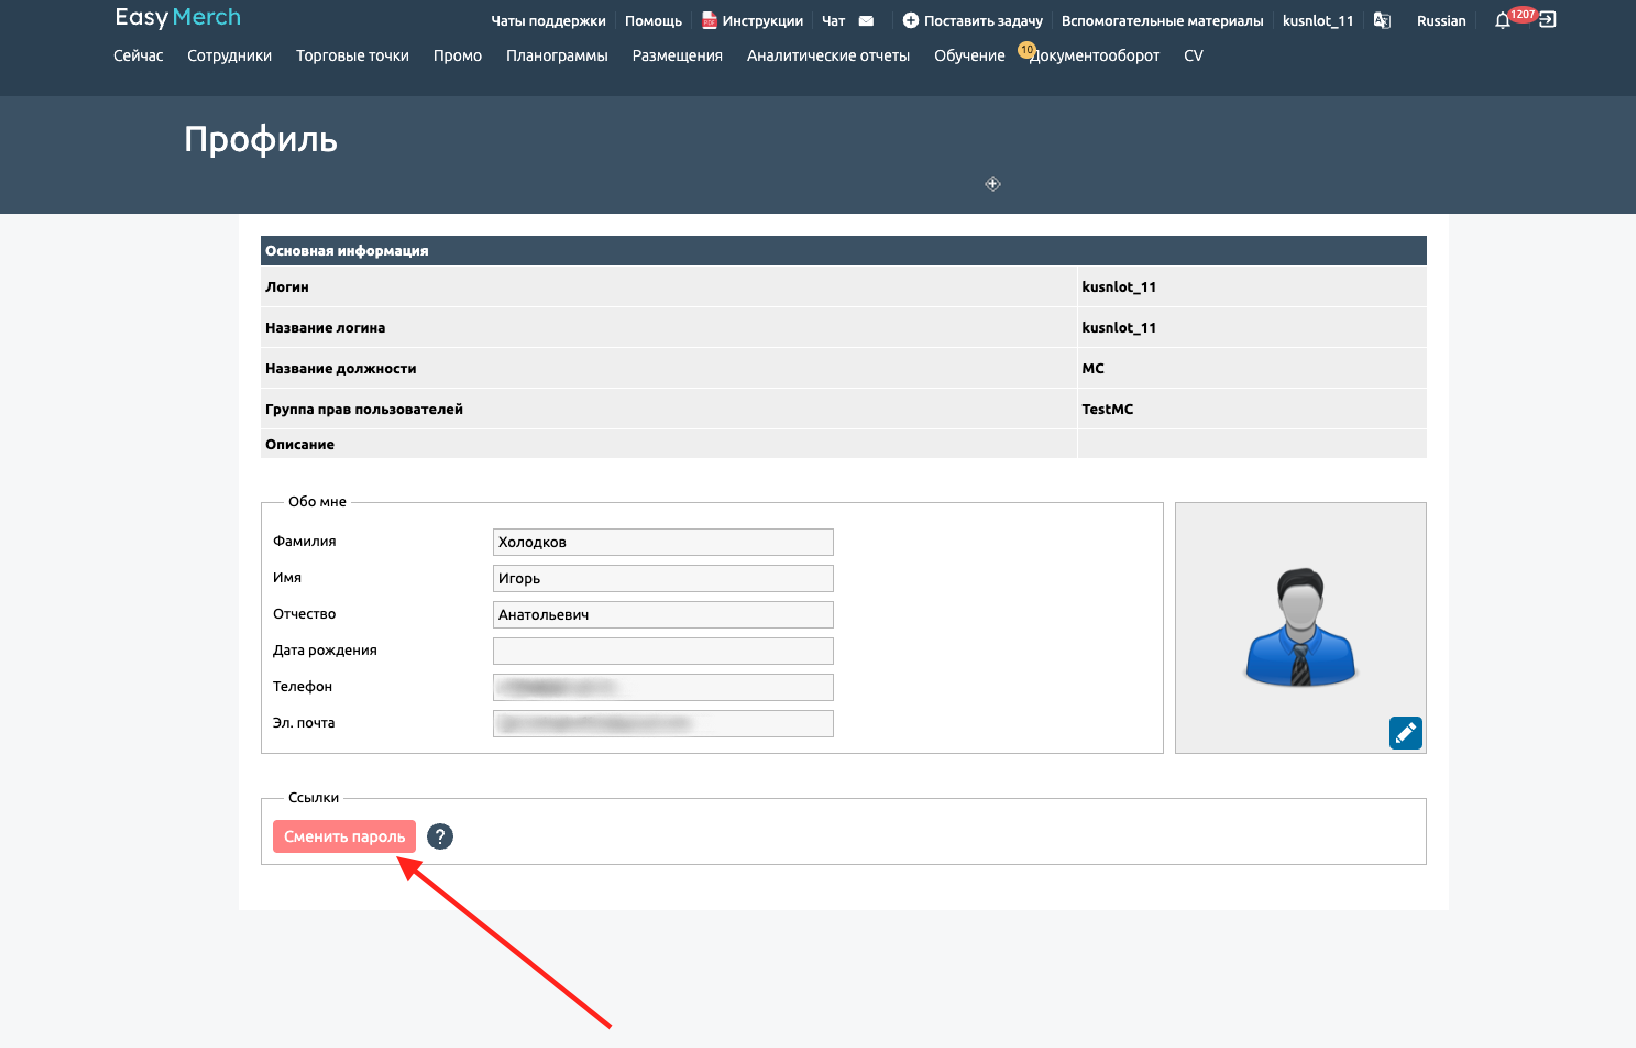Click the chat envelope icon

(866, 21)
